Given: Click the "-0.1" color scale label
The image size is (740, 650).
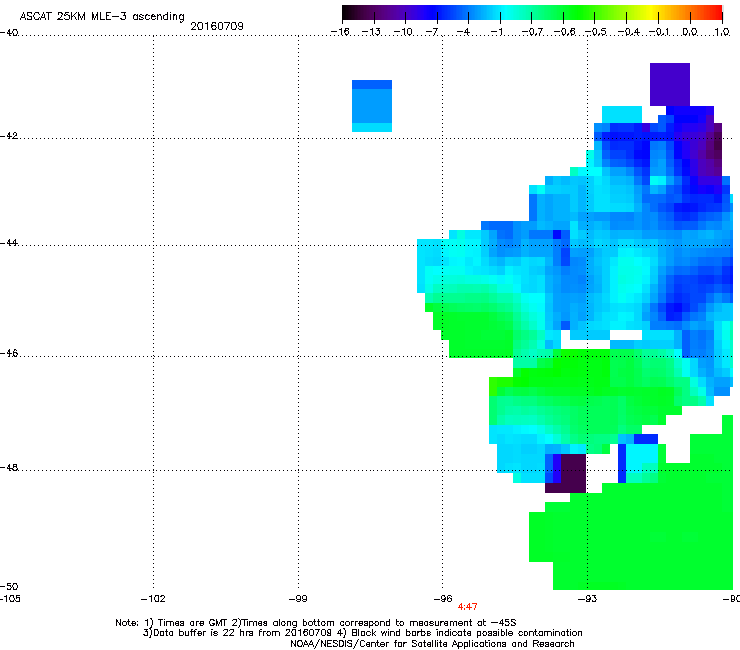Looking at the screenshot, I should 660,32.
